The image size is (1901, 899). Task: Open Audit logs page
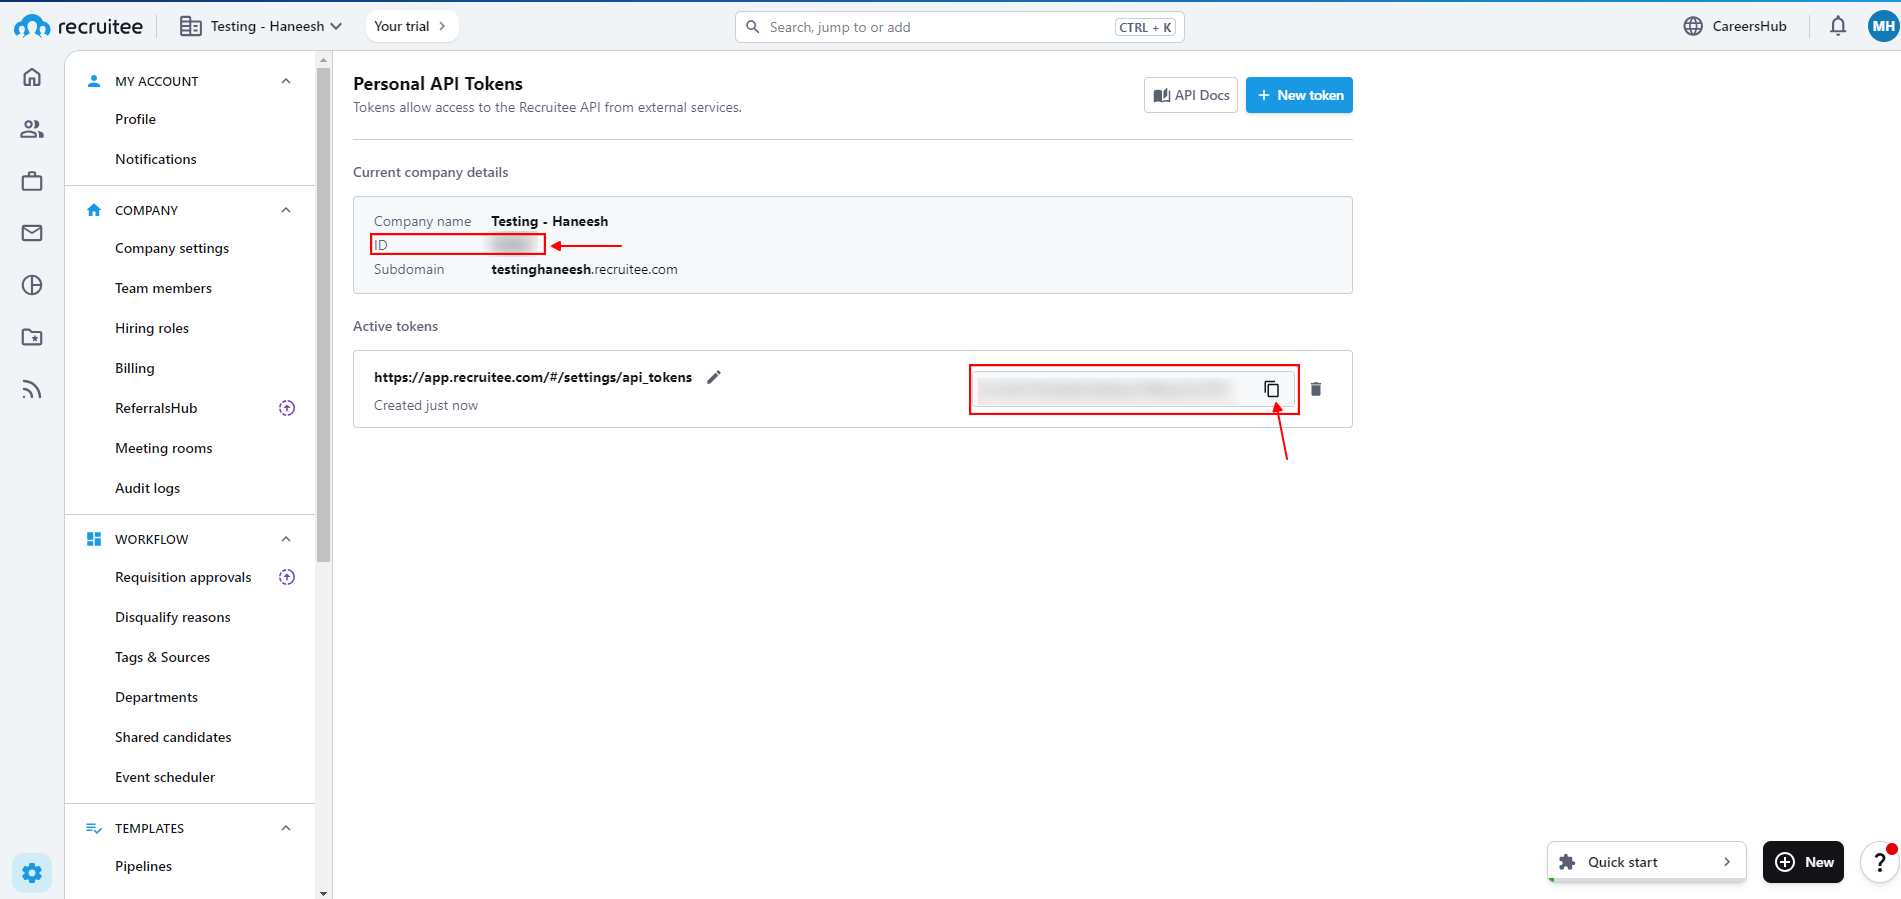[x=148, y=488]
